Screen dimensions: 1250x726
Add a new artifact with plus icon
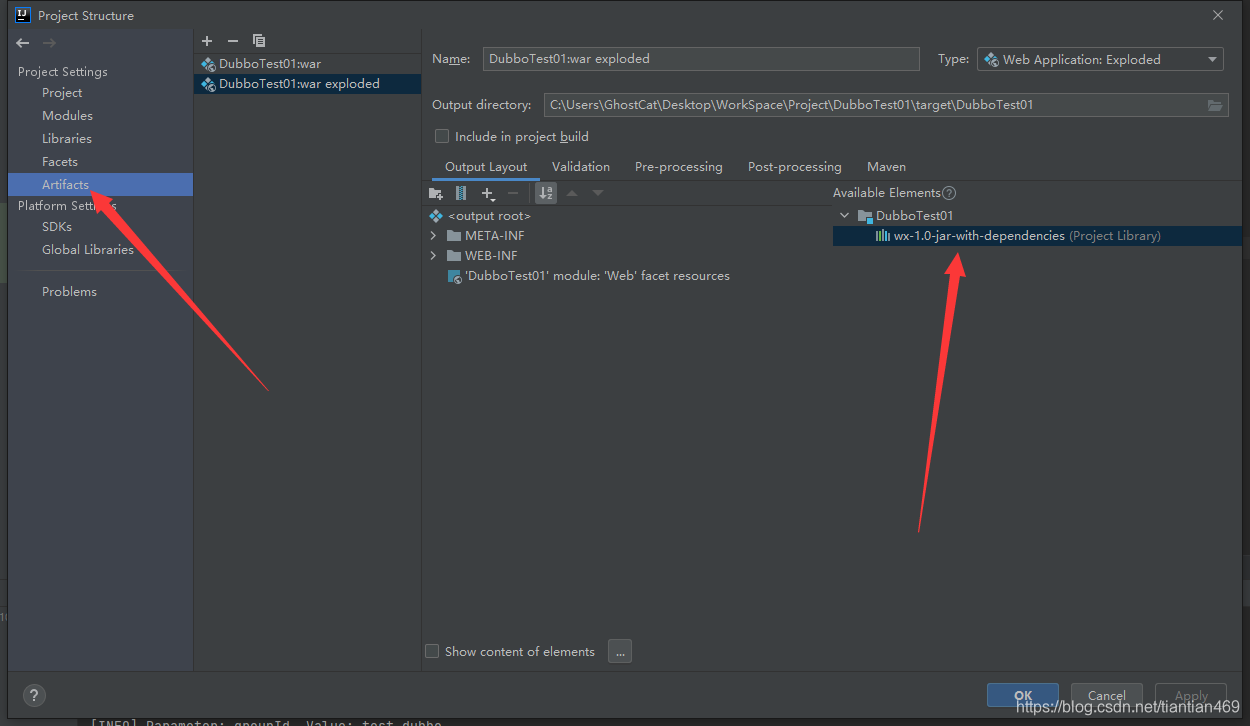click(x=207, y=41)
